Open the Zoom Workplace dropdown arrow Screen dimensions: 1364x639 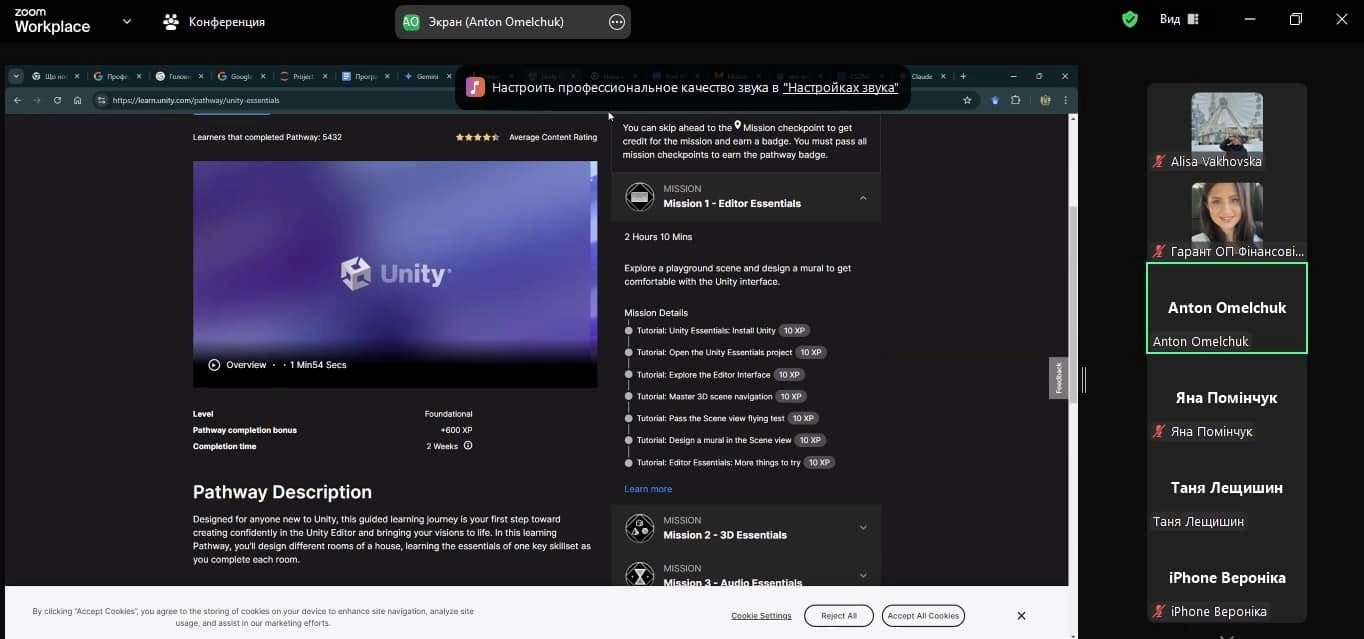click(126, 21)
